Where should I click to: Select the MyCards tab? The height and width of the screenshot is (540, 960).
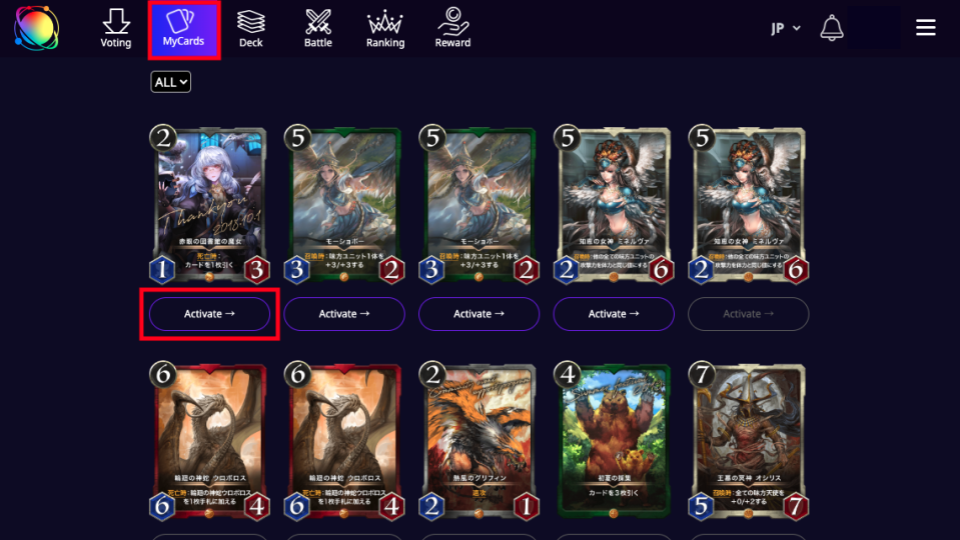184,29
